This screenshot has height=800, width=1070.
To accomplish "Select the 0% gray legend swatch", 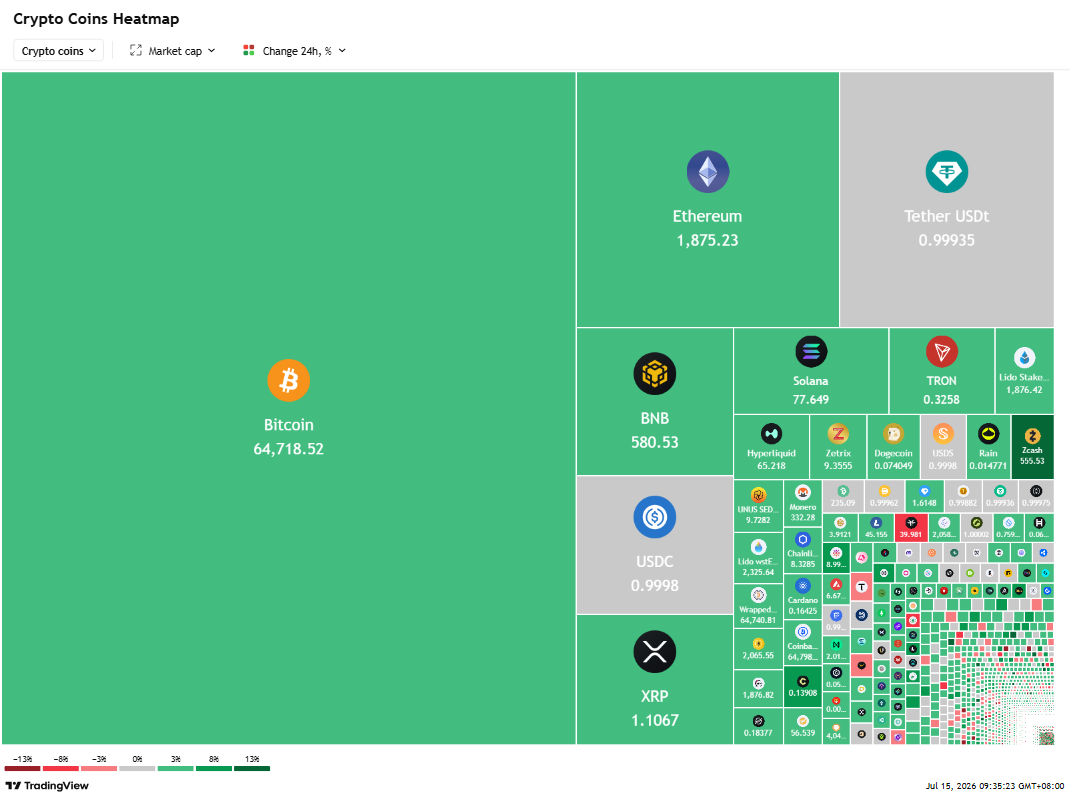I will [137, 769].
